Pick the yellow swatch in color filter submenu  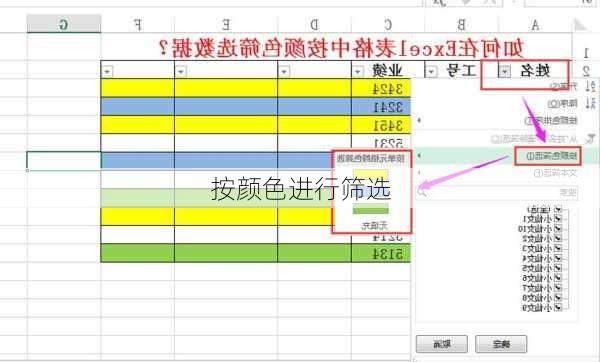point(370,176)
